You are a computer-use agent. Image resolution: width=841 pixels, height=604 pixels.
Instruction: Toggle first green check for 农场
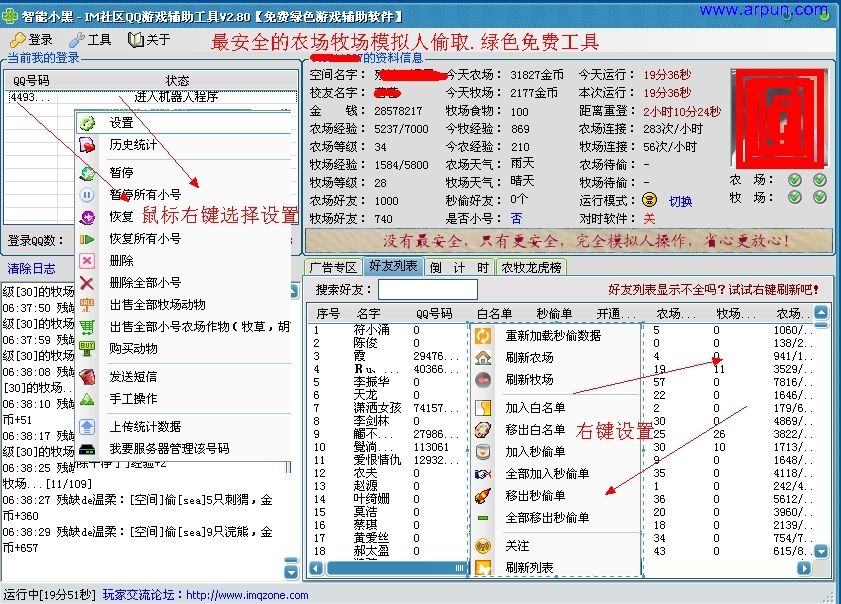794,180
